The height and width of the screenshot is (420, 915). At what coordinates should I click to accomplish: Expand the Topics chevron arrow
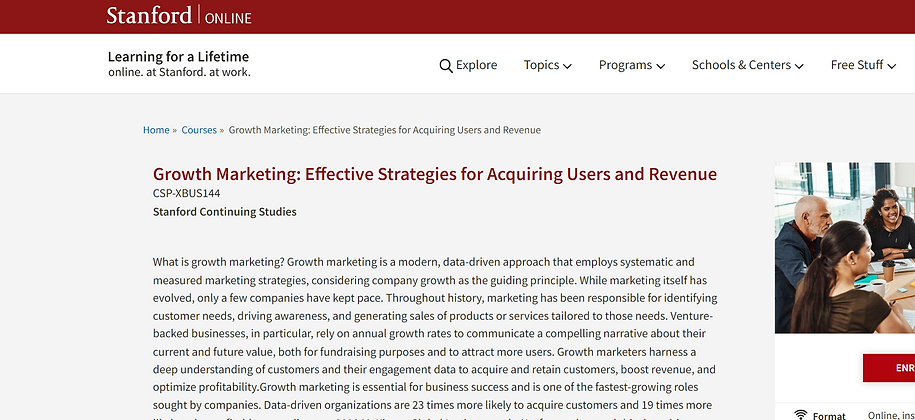click(567, 66)
